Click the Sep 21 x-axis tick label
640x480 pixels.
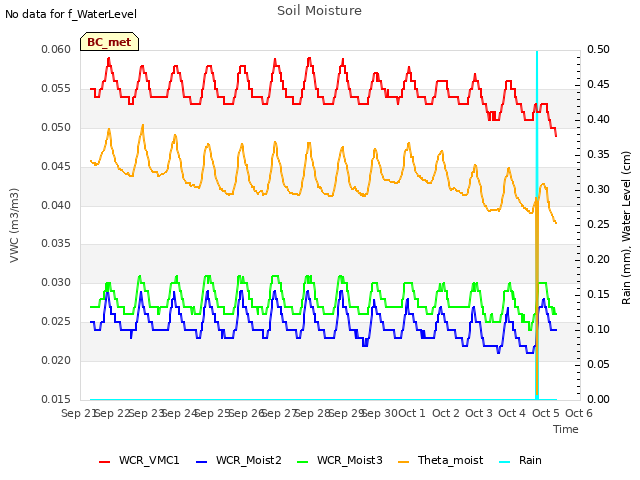click(78, 413)
